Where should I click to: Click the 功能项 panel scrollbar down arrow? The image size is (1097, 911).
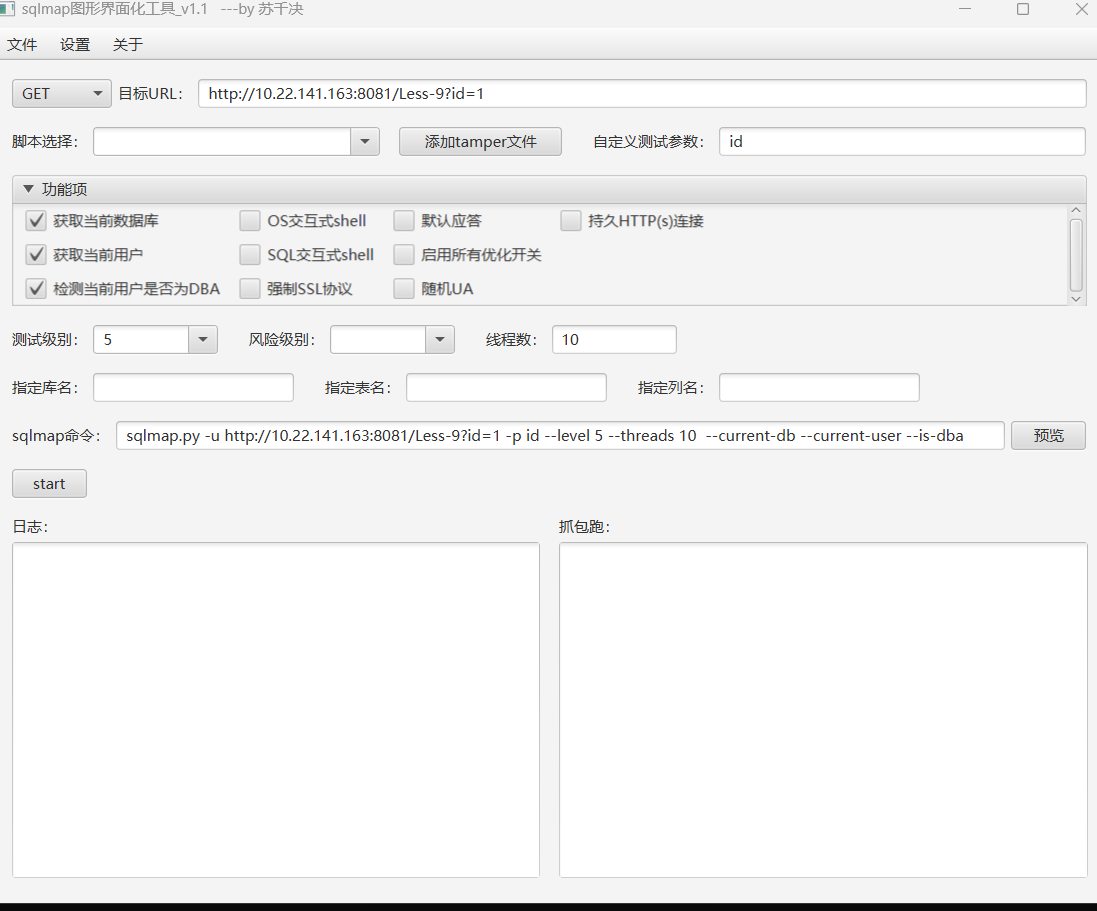1076,298
